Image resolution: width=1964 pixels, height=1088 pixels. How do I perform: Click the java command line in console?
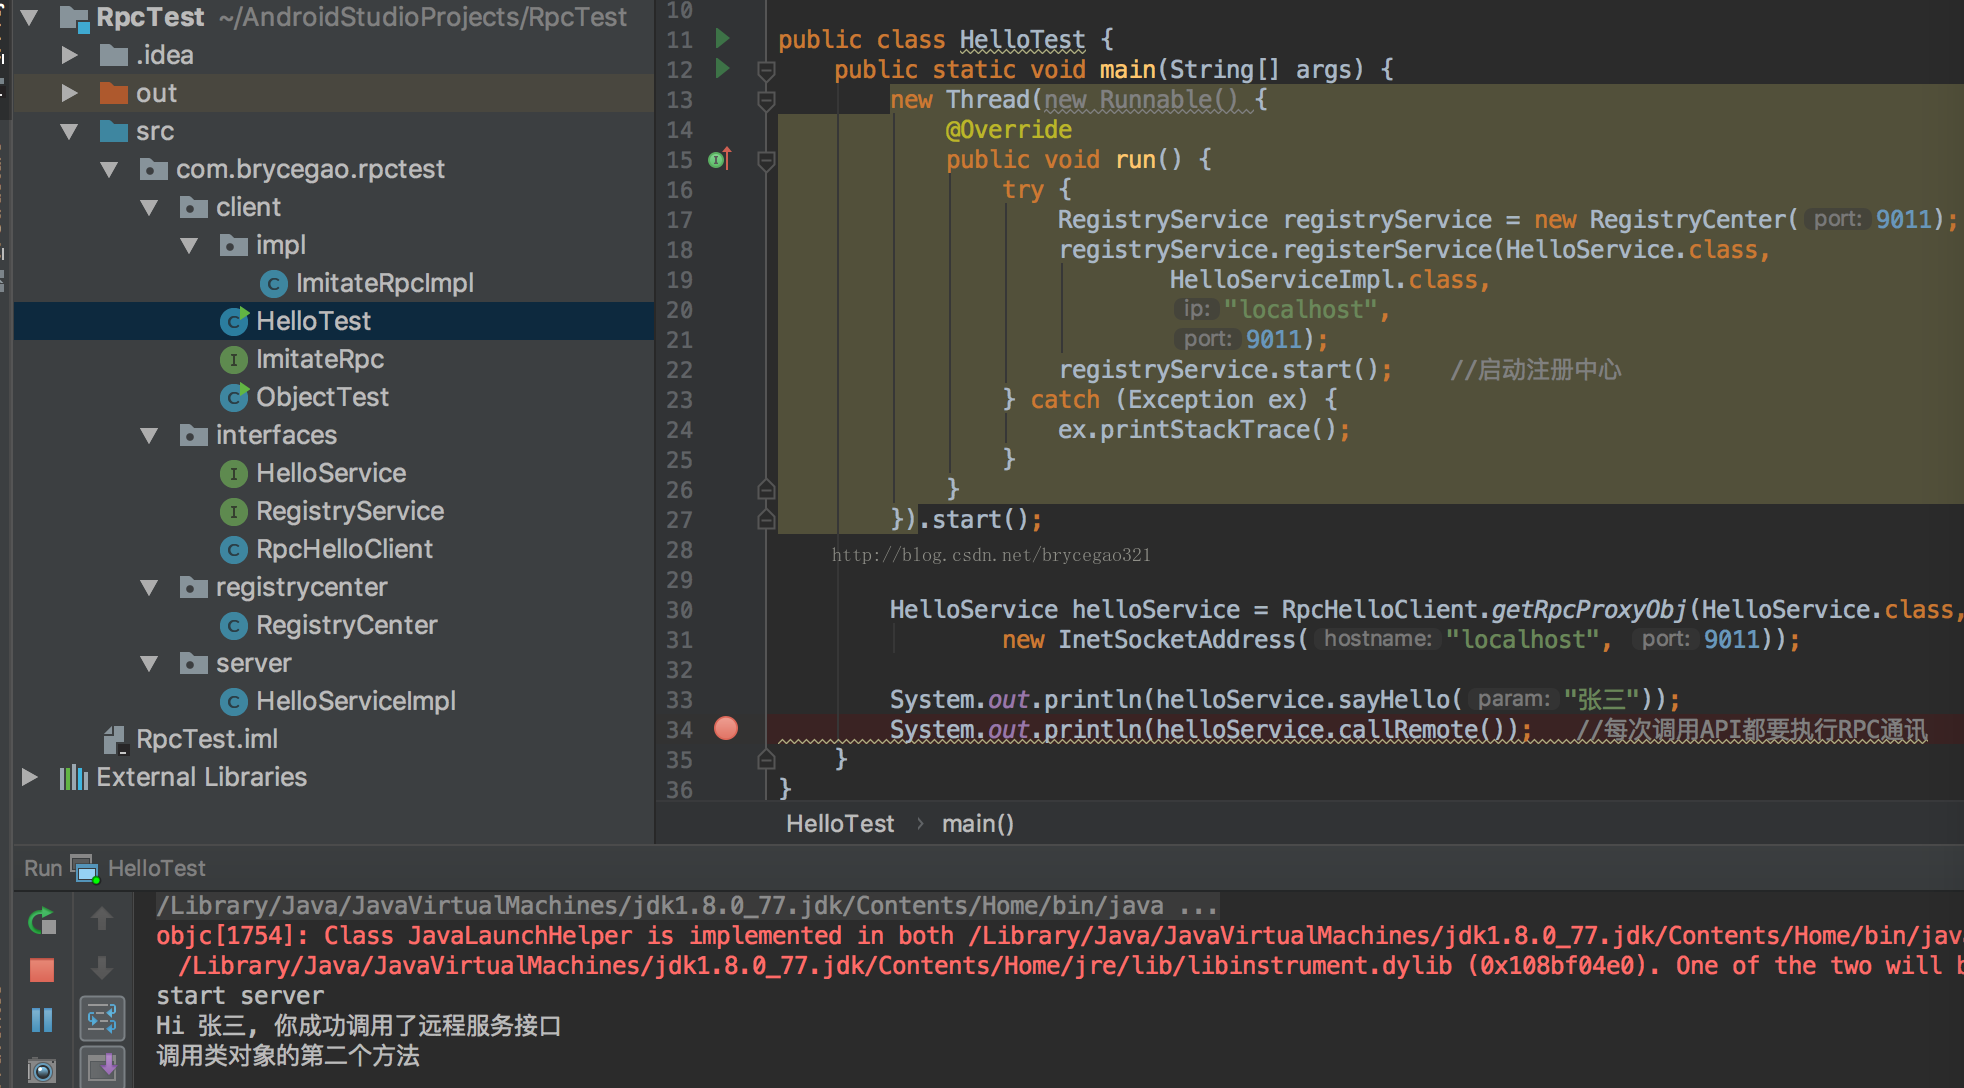click(686, 906)
